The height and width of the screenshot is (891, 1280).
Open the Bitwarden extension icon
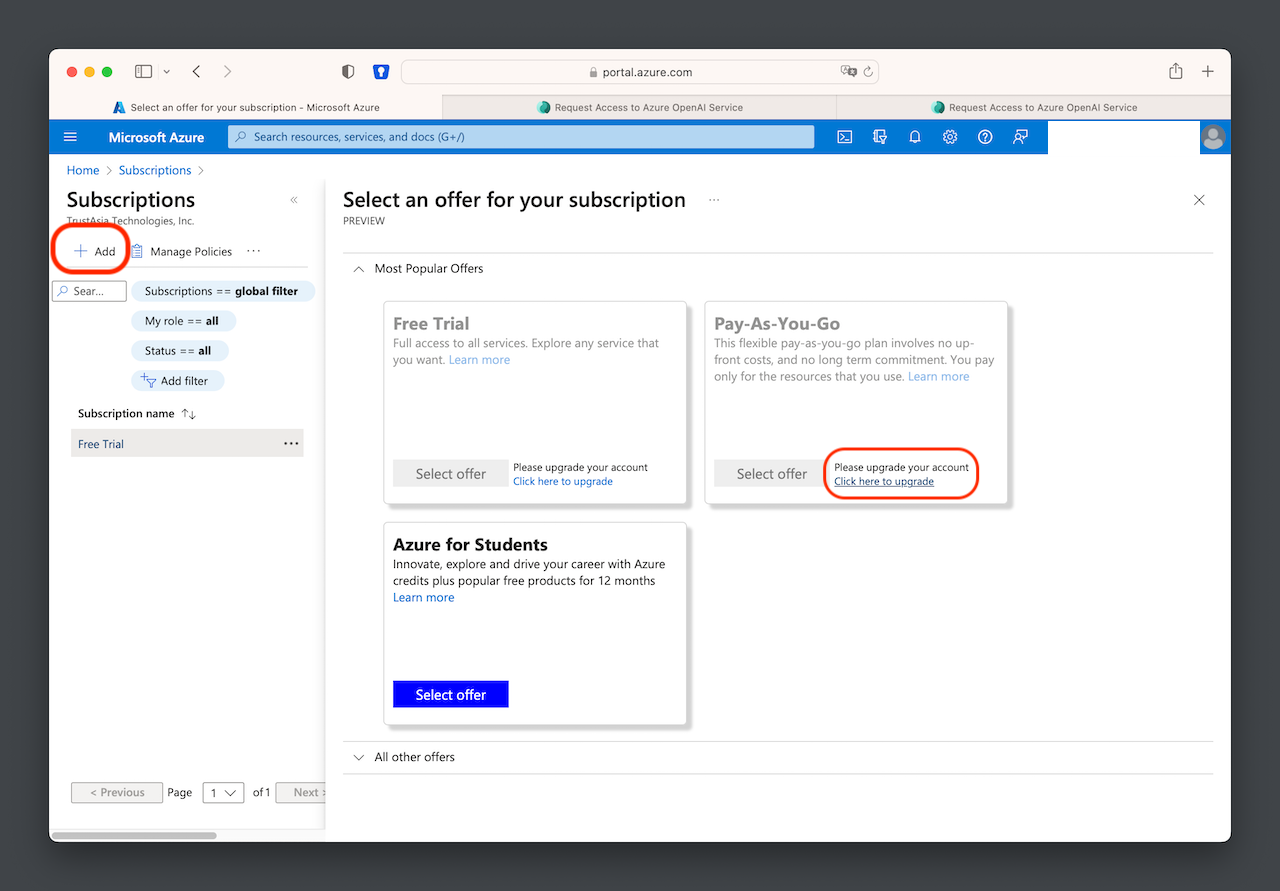(381, 72)
